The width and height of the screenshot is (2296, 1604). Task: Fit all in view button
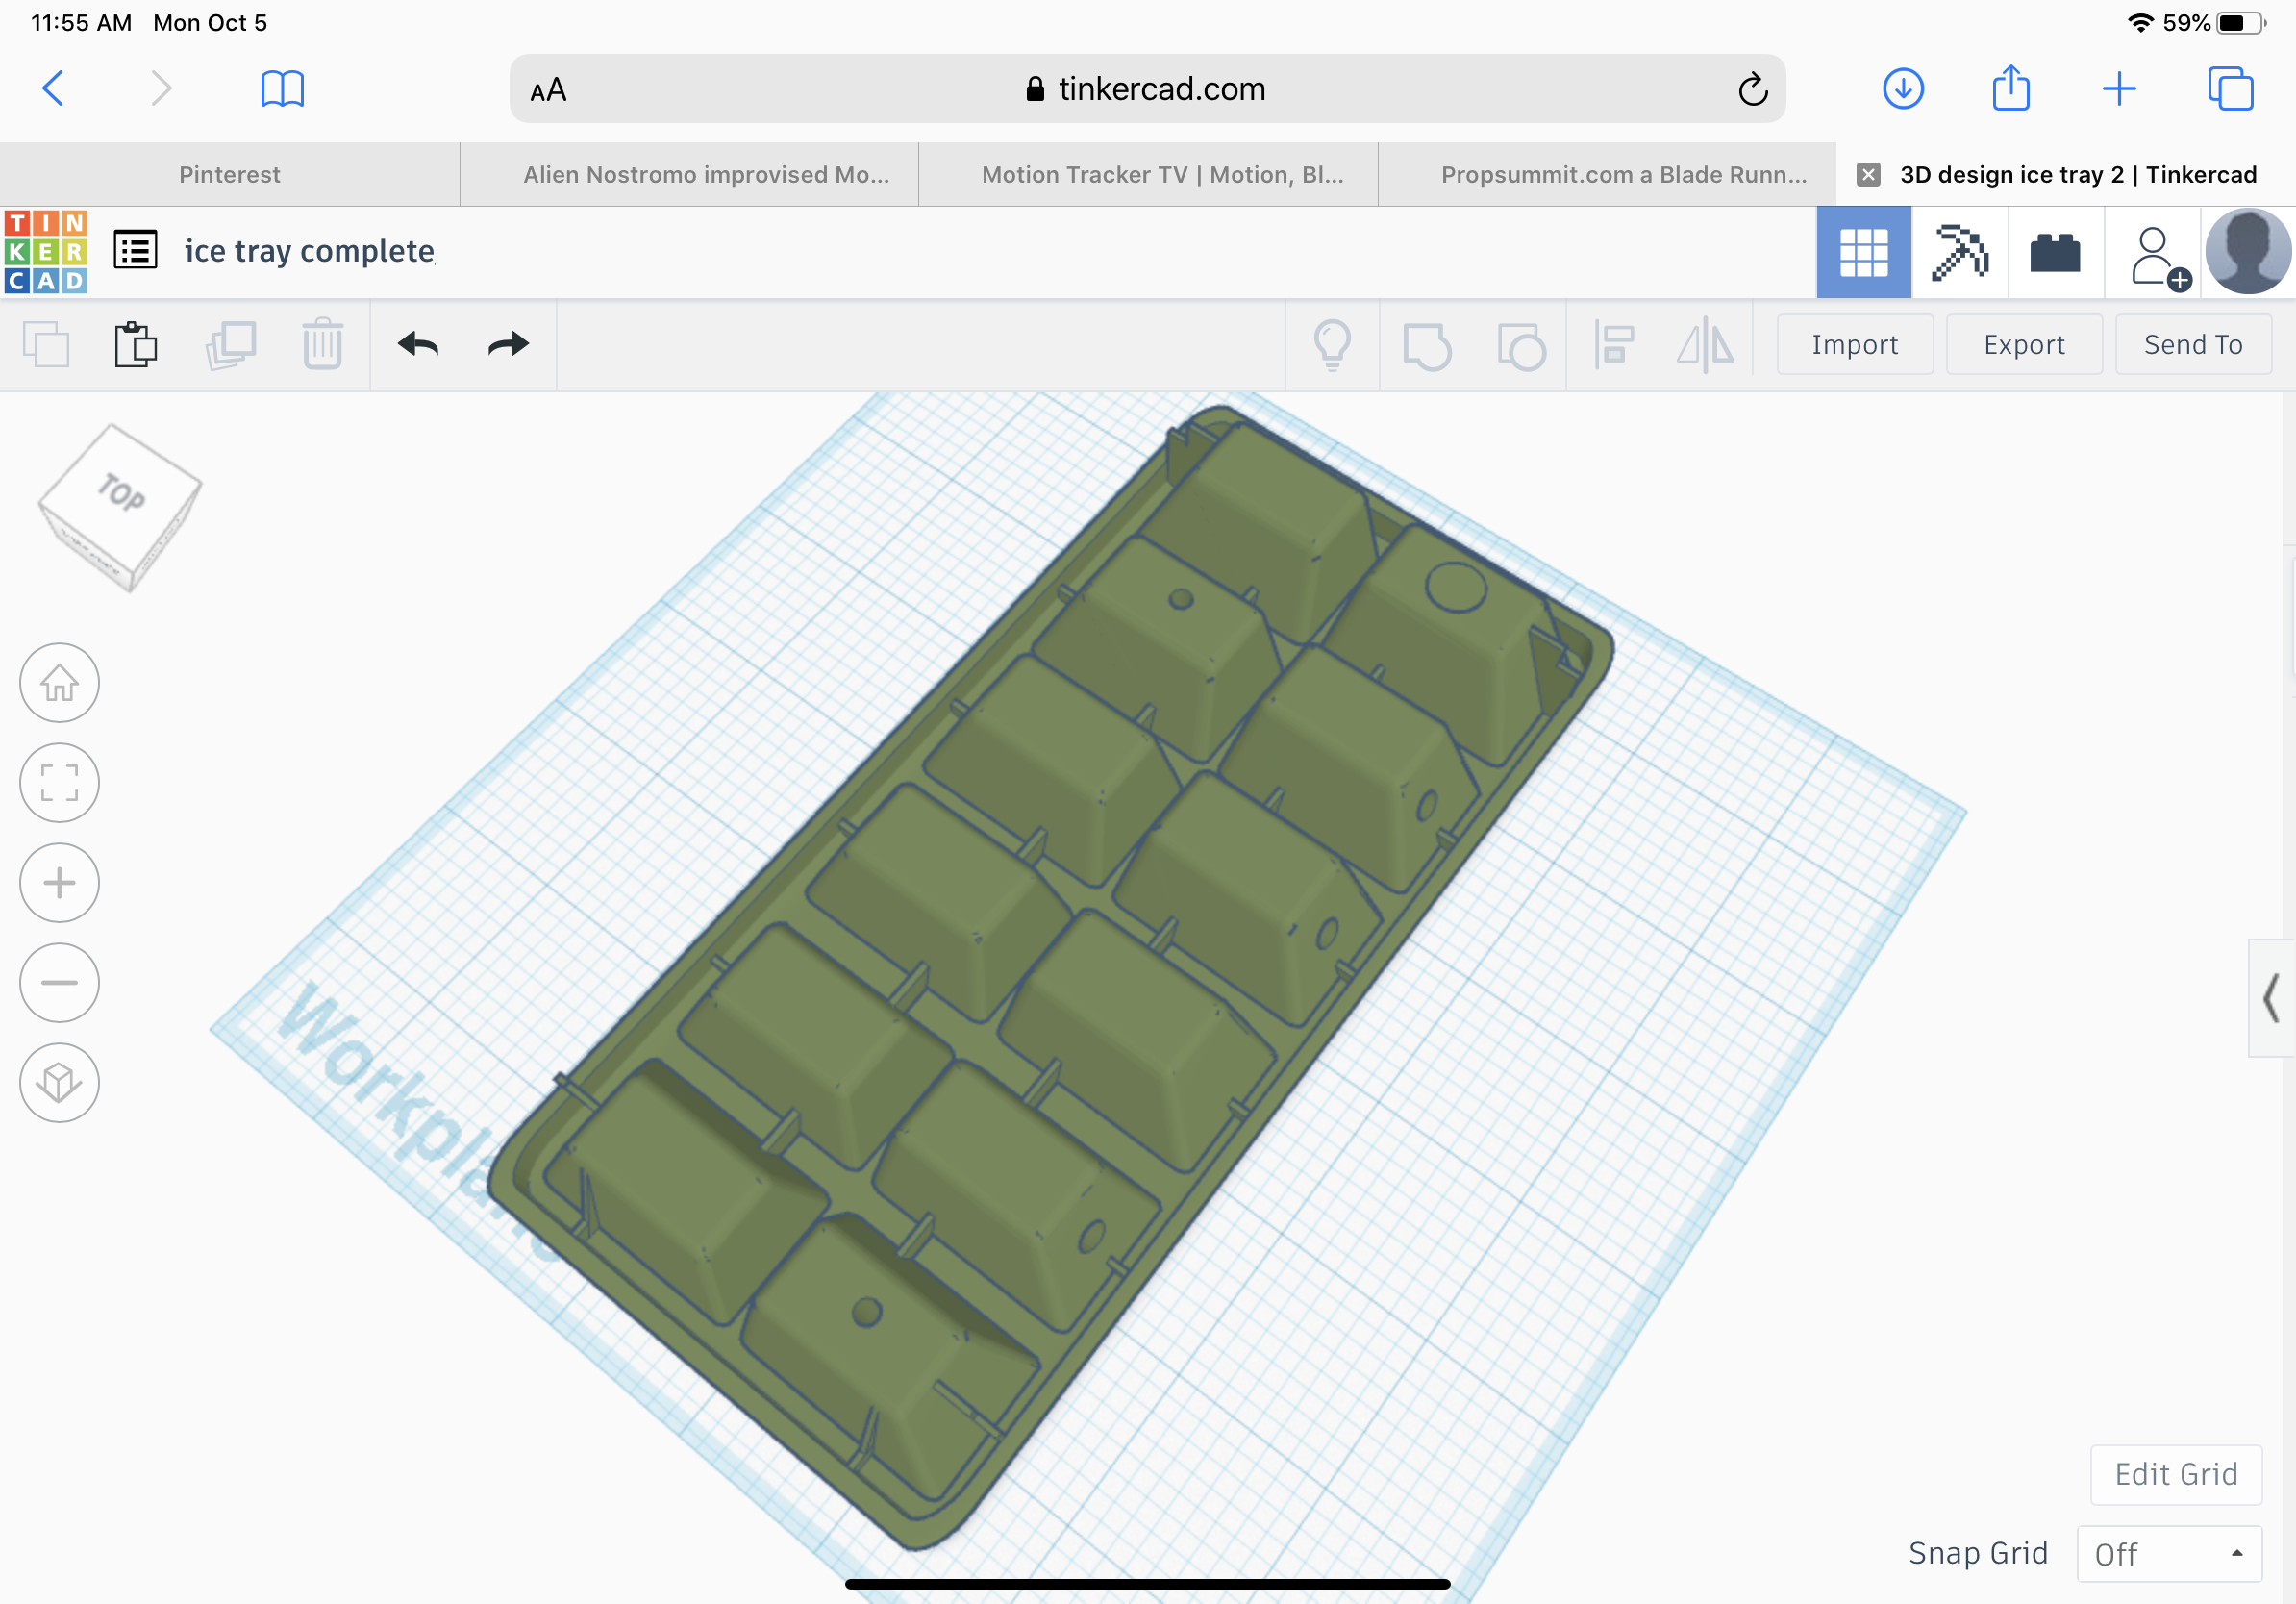coord(59,783)
